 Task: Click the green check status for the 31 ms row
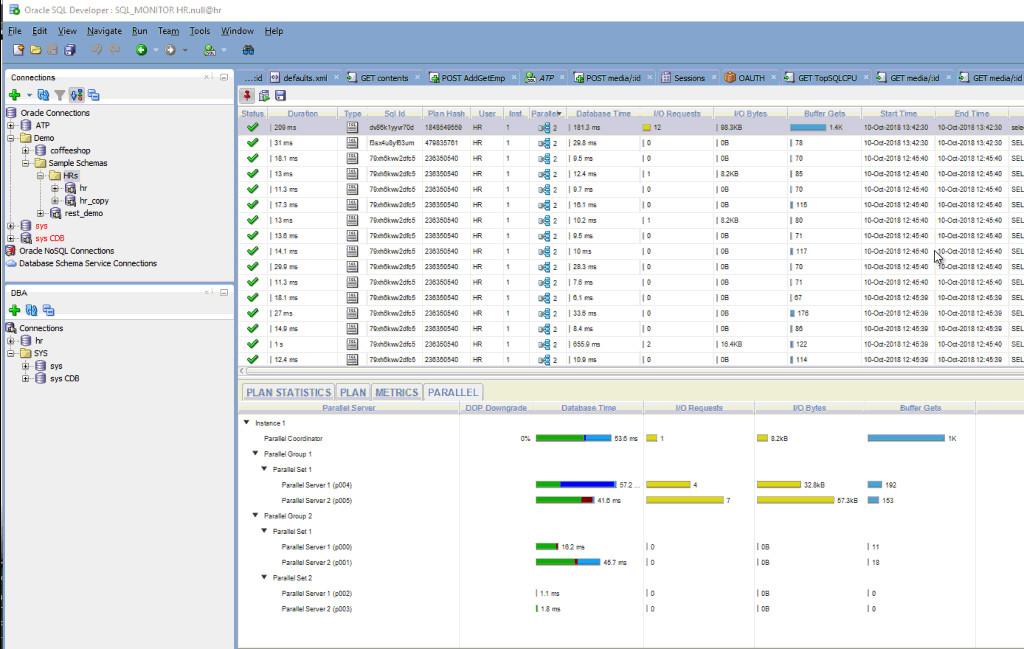pyautogui.click(x=252, y=142)
